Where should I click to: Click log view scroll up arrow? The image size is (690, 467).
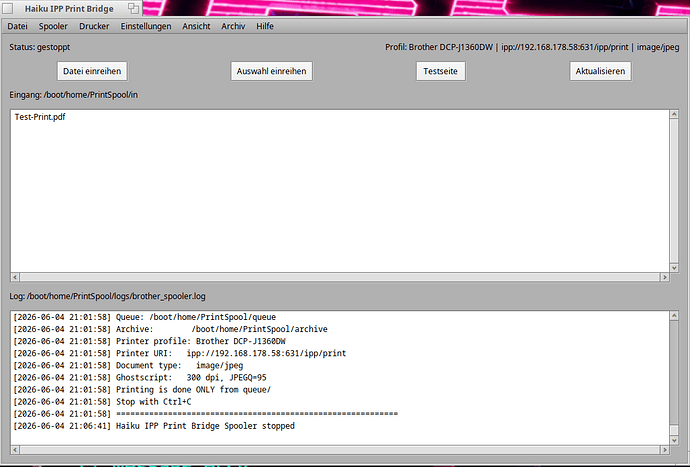674,316
